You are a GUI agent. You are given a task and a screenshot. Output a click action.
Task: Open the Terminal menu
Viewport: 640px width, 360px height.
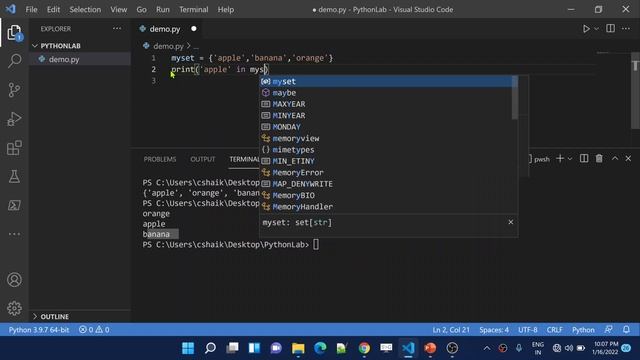click(193, 9)
